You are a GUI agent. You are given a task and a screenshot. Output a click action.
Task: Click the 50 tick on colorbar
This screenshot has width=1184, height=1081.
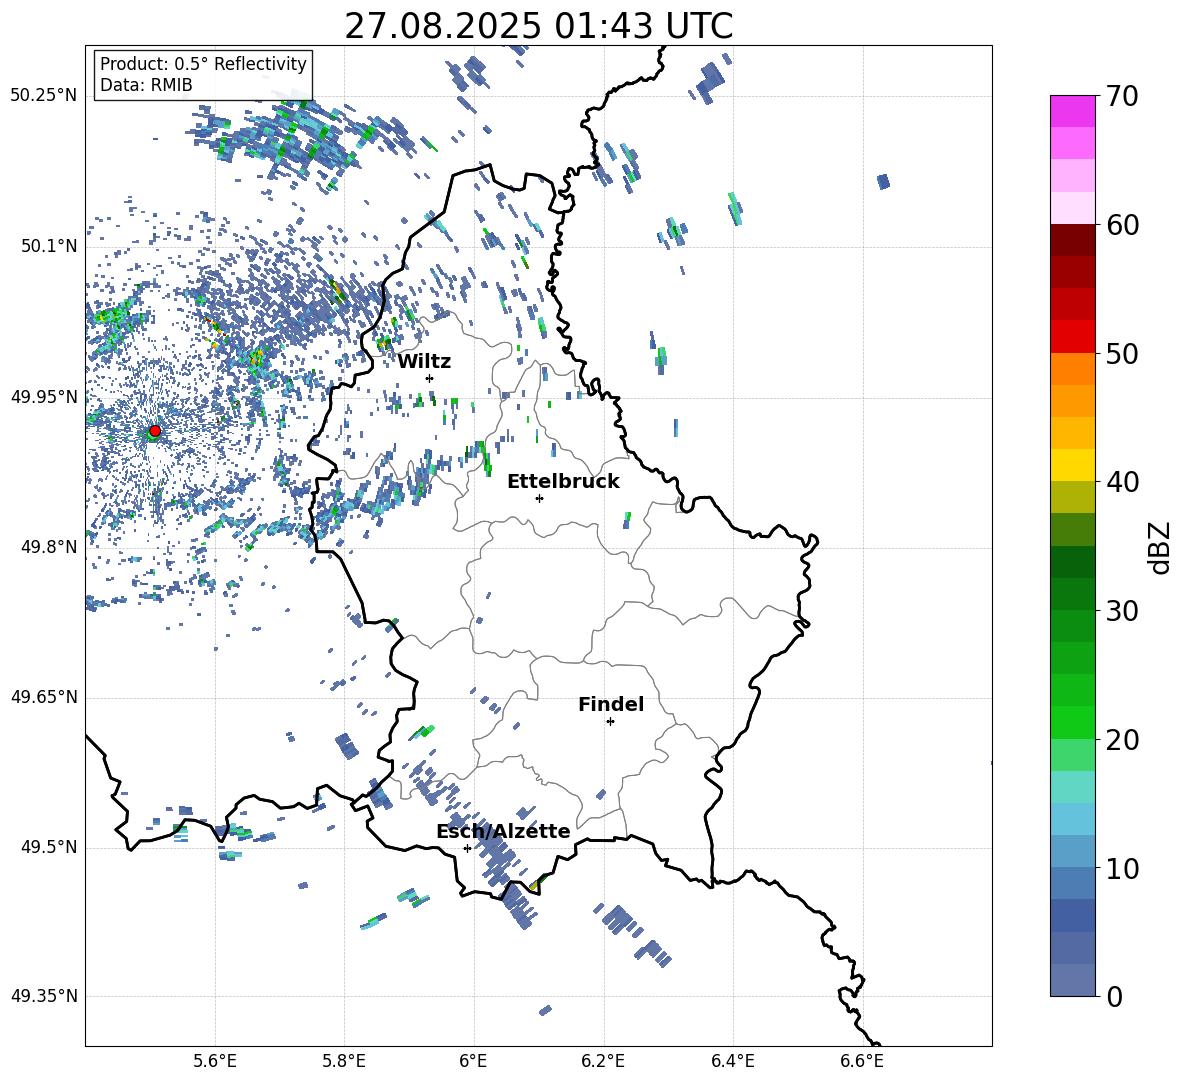point(1122,354)
